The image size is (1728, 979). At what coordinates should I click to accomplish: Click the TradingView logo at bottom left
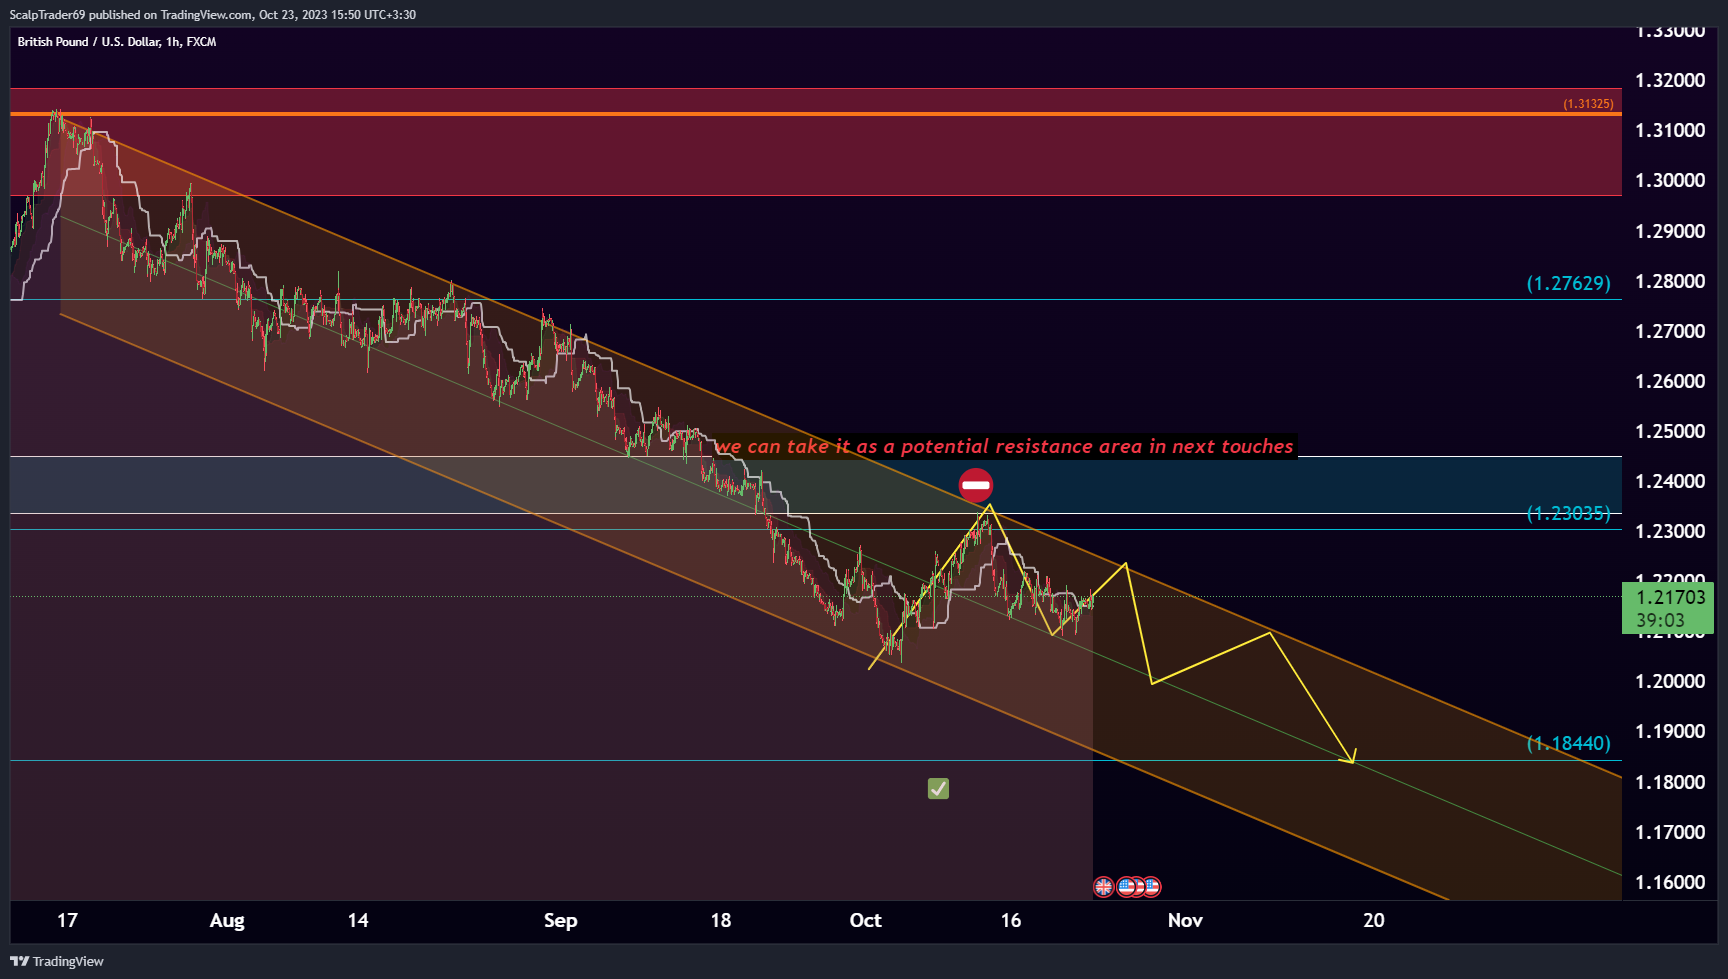point(57,961)
